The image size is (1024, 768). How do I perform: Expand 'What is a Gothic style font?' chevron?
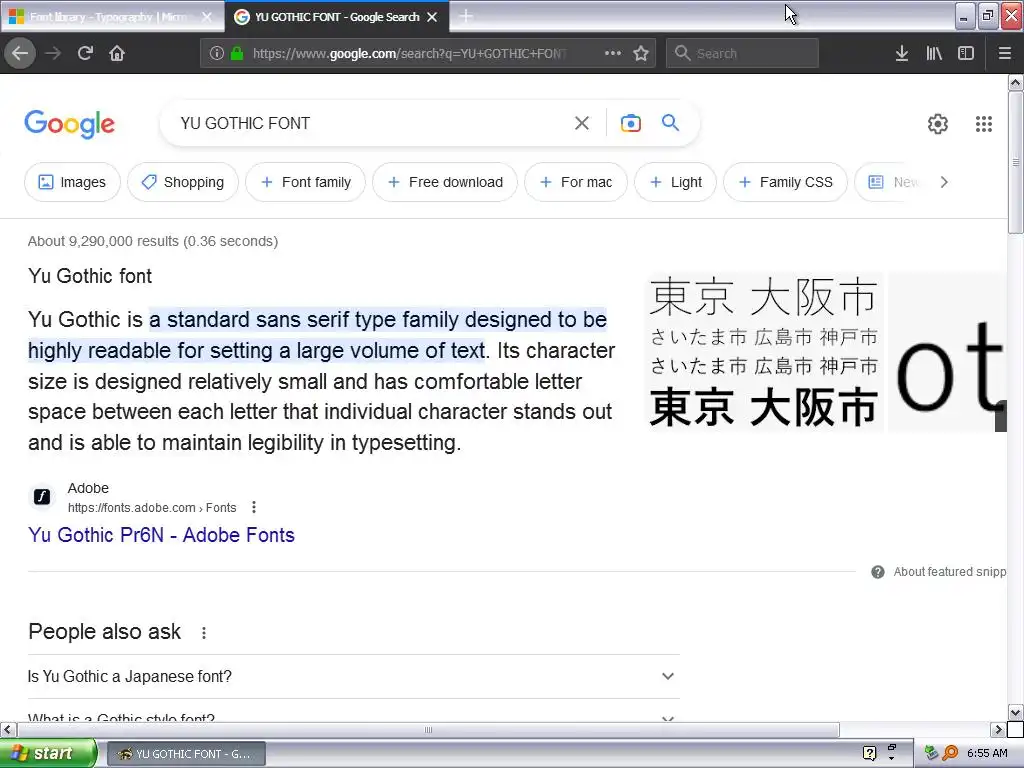point(667,719)
